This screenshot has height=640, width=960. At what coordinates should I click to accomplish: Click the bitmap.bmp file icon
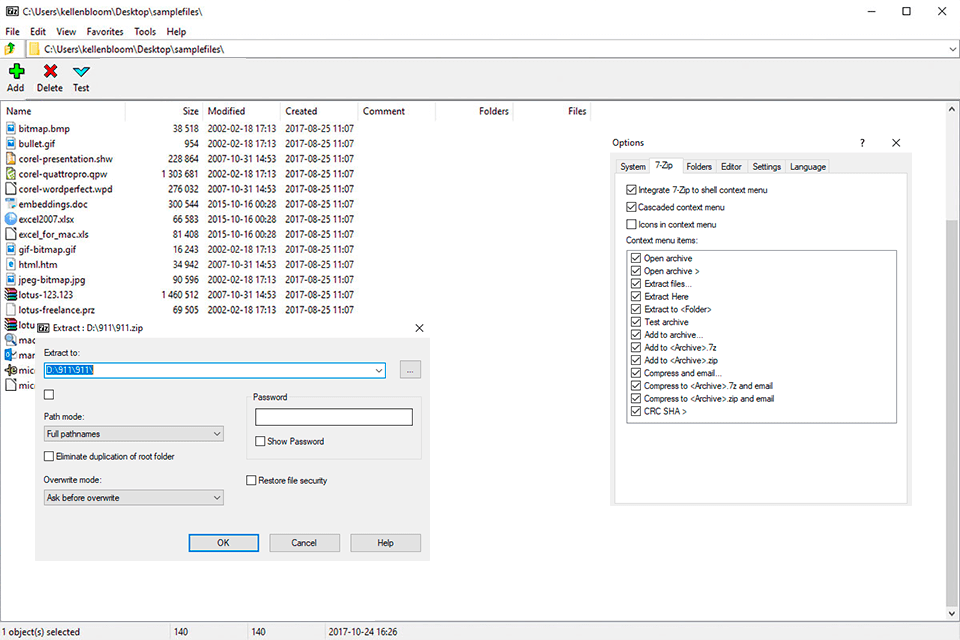[x=12, y=128]
